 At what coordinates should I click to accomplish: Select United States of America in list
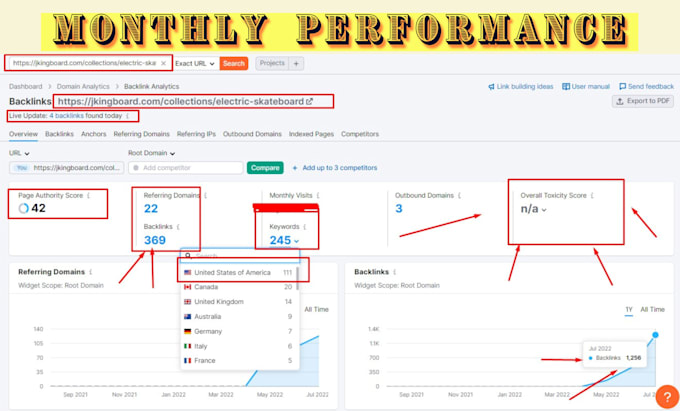238,272
